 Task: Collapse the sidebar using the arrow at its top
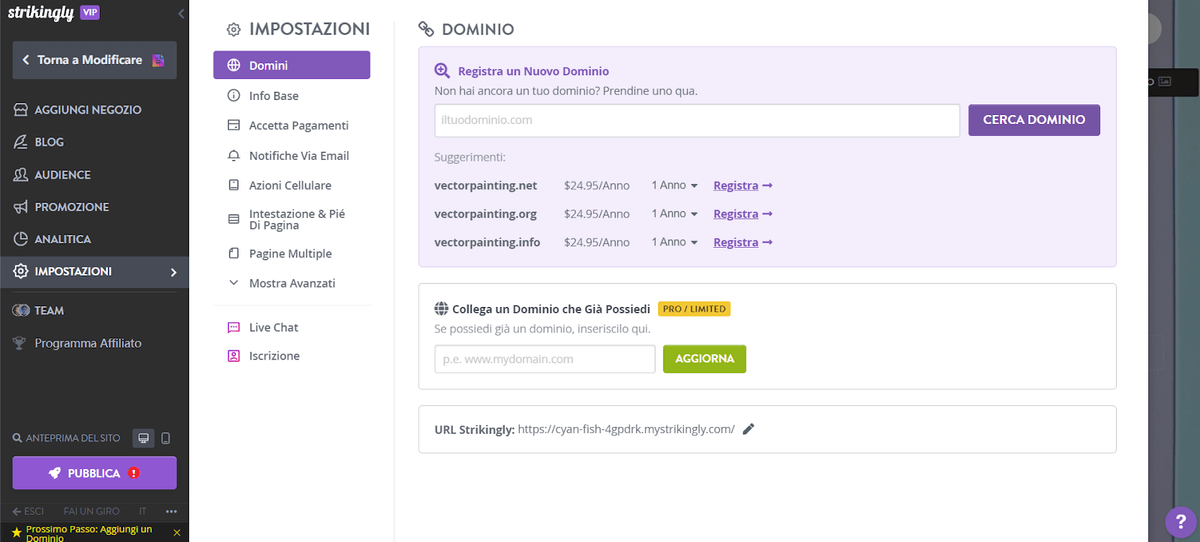[181, 14]
